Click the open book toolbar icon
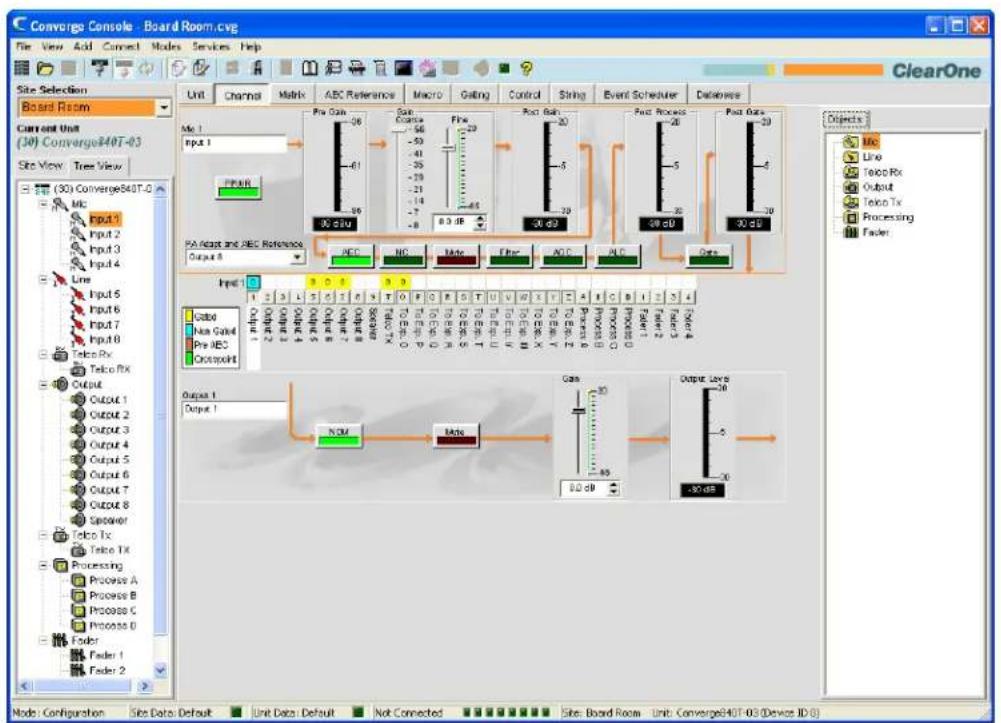This screenshot has width=1001, height=723. (310, 68)
